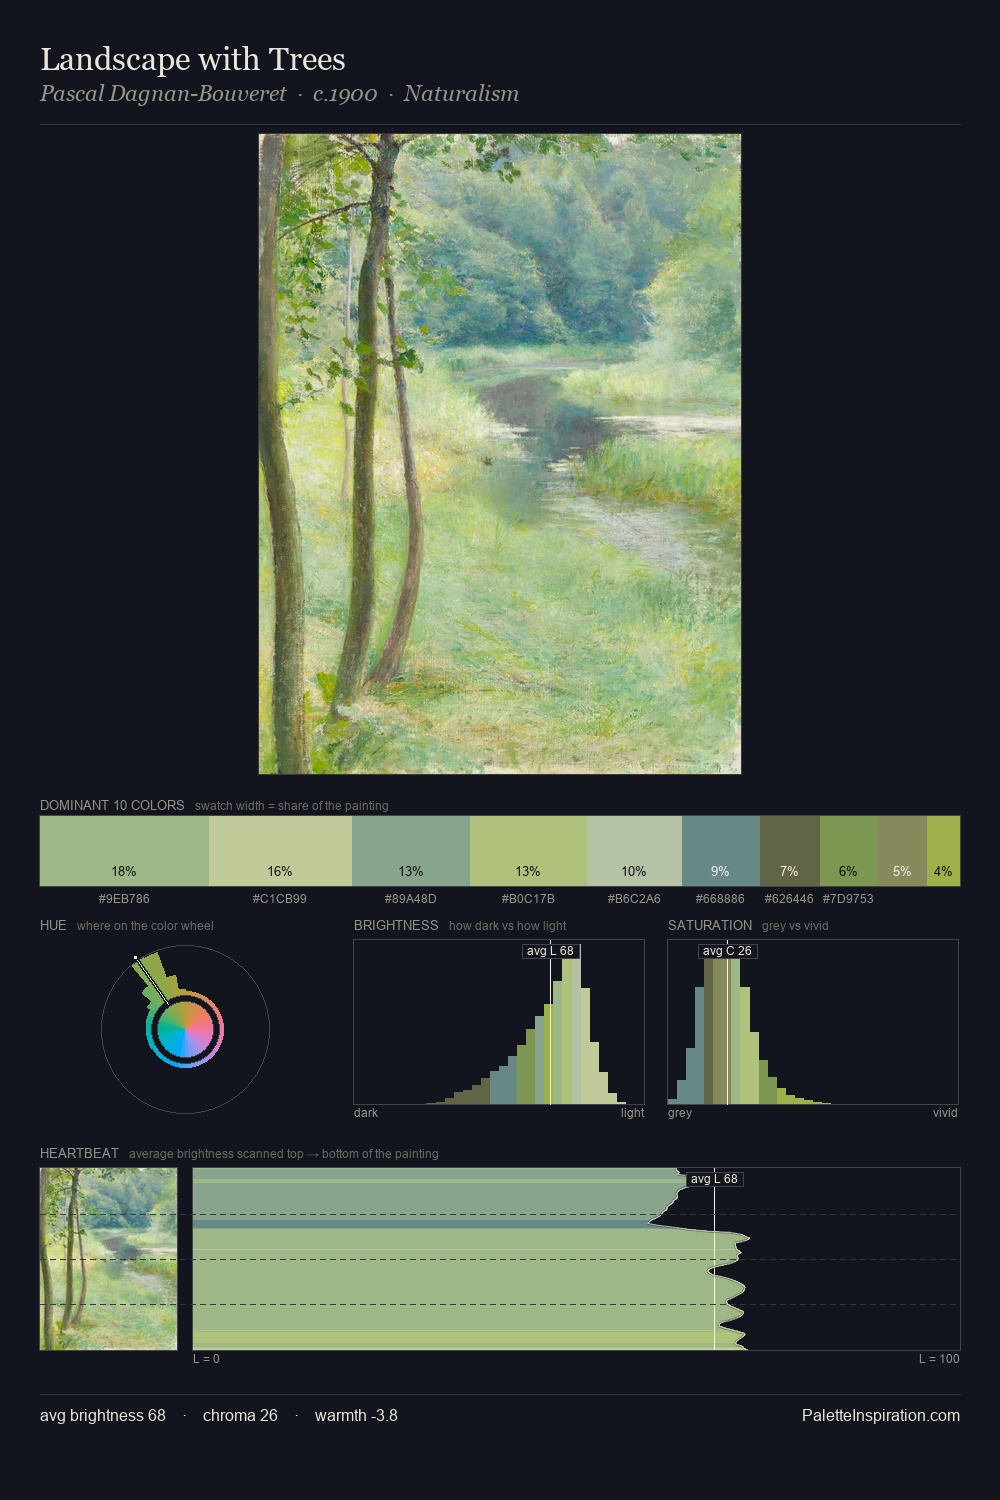Select the #B0C17B color swatch
Viewport: 1000px width, 1500px height.
coord(528,851)
